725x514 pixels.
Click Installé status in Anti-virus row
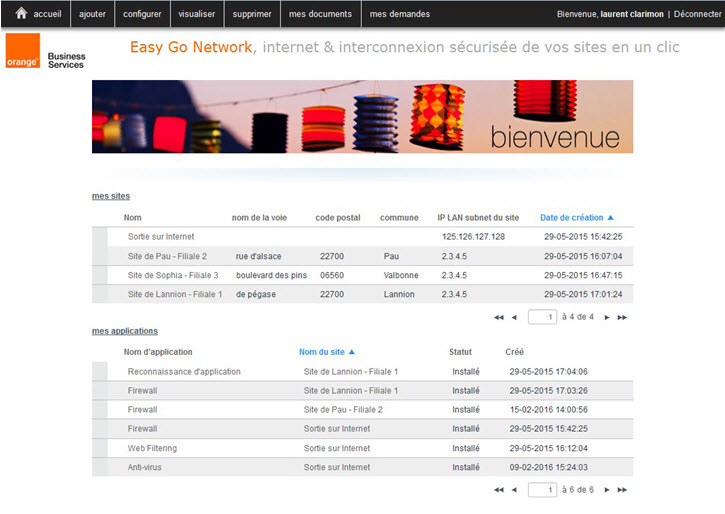(466, 467)
